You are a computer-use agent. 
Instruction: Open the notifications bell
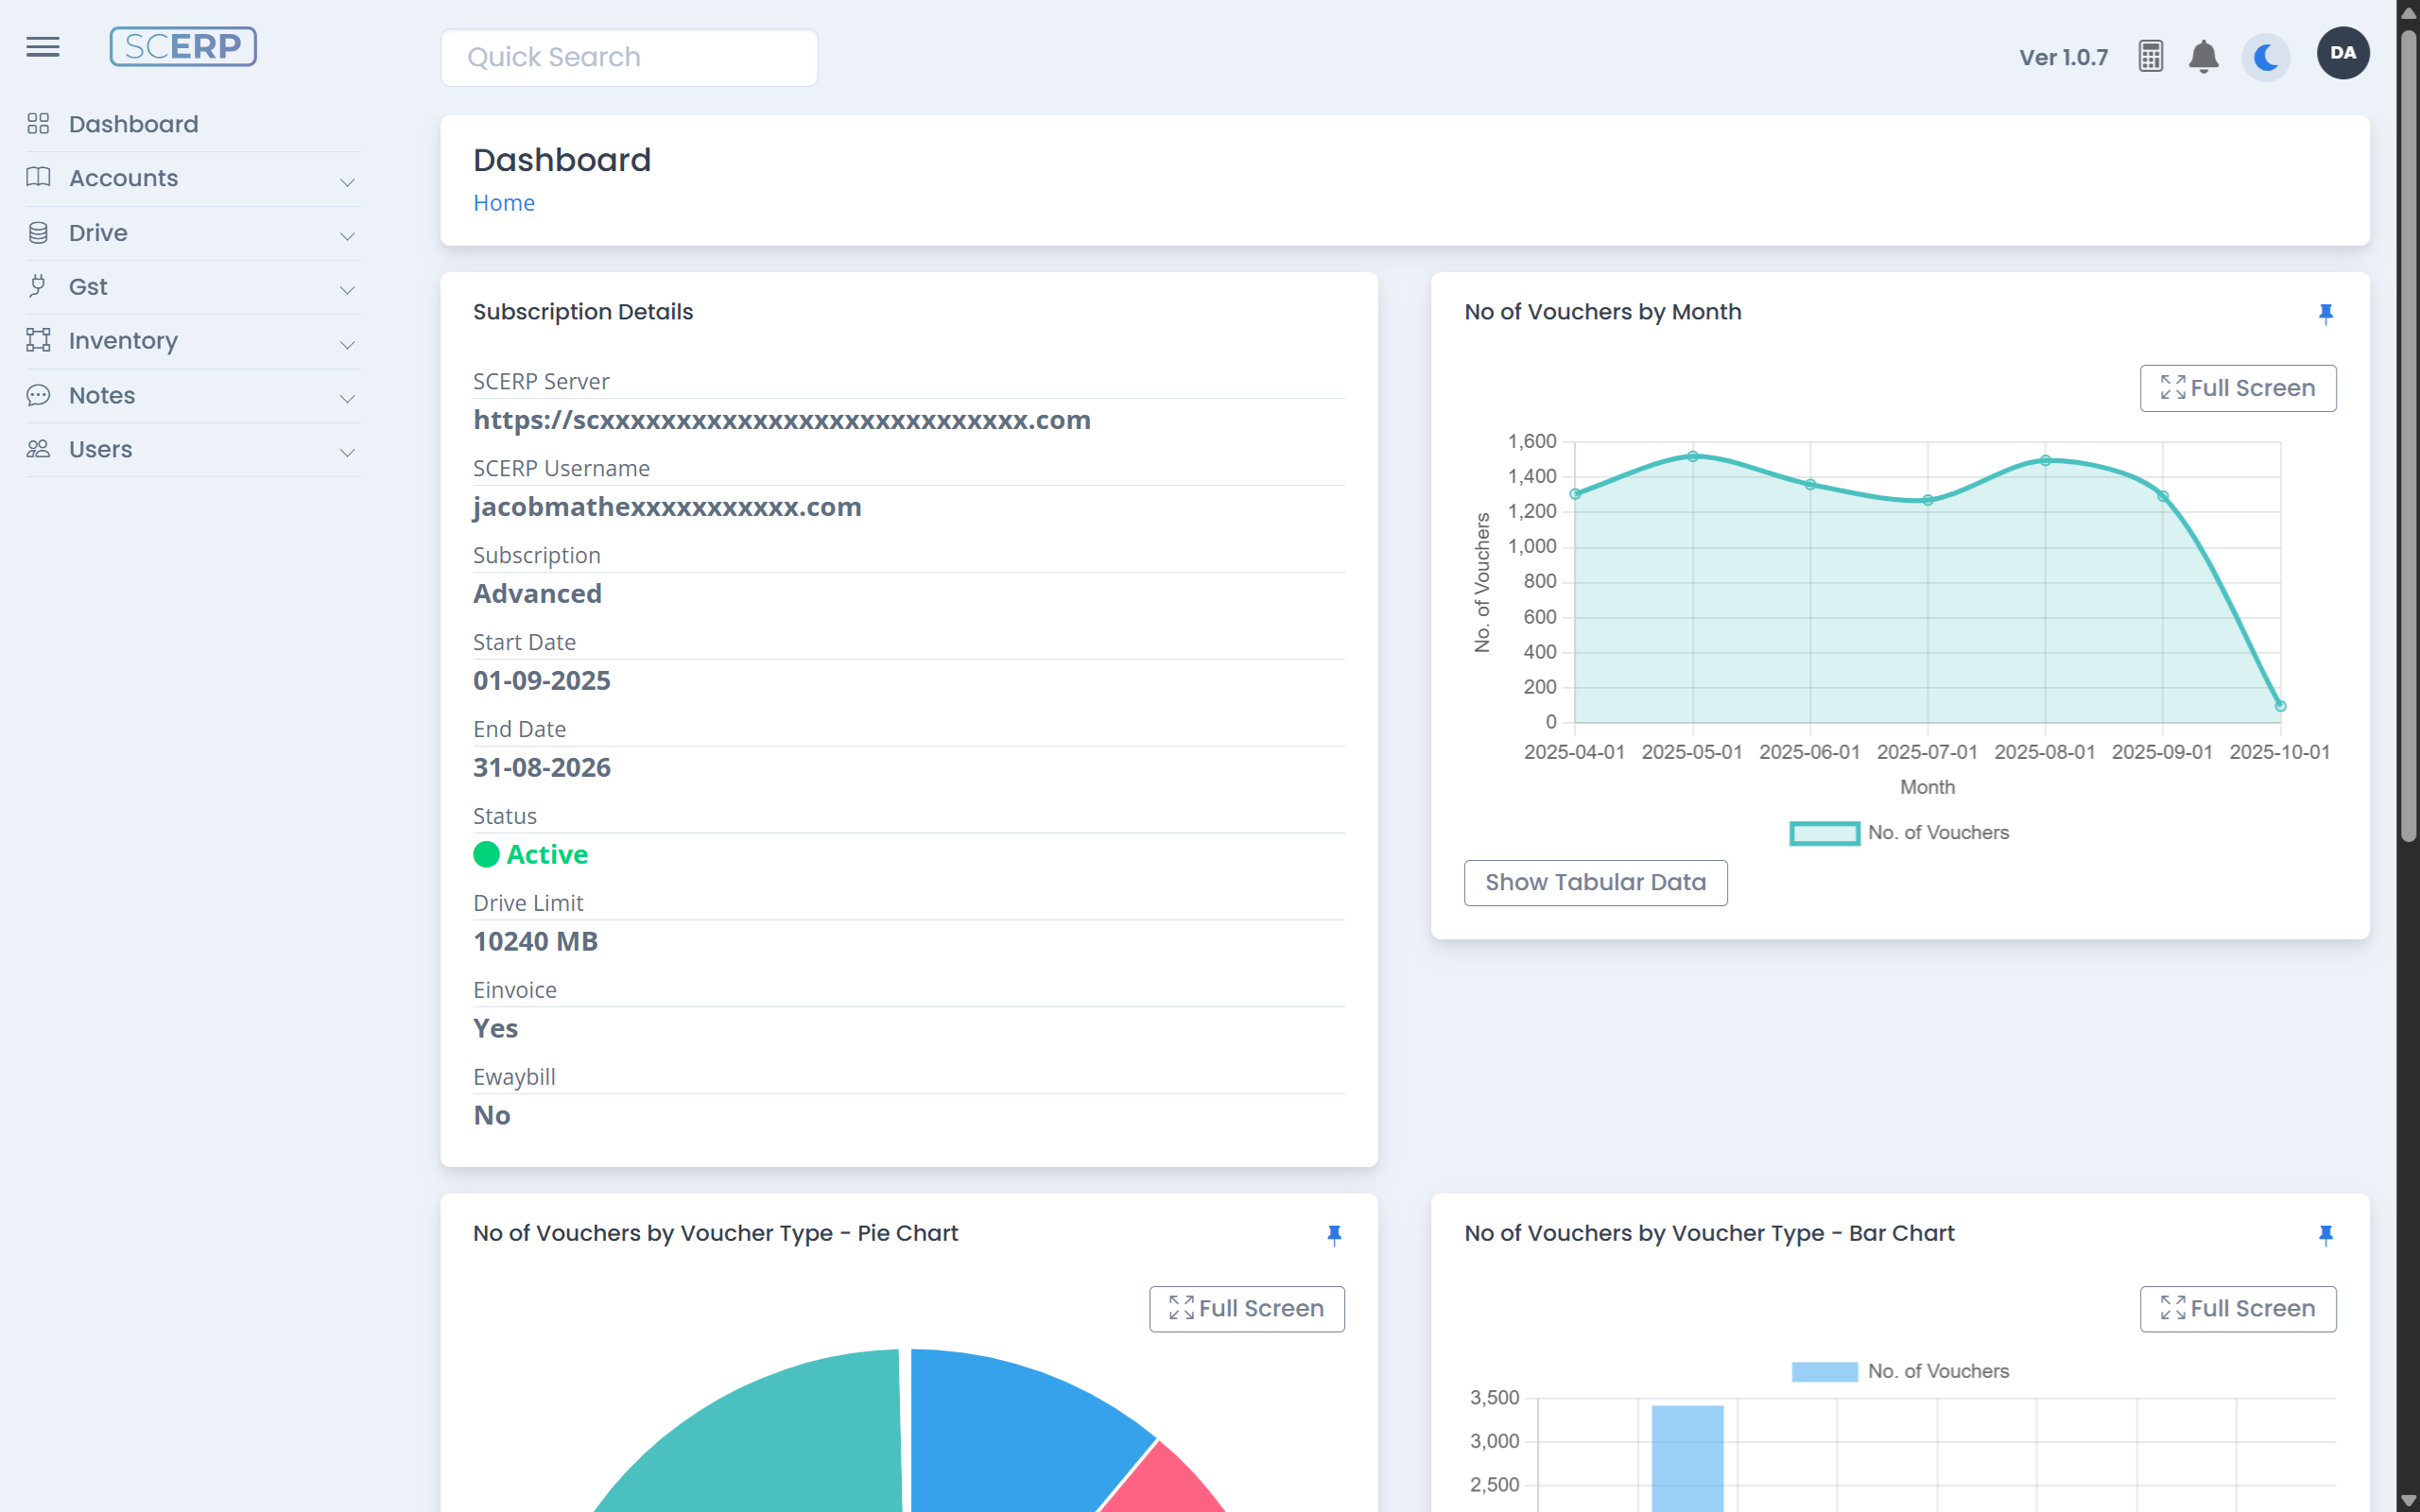point(2203,57)
